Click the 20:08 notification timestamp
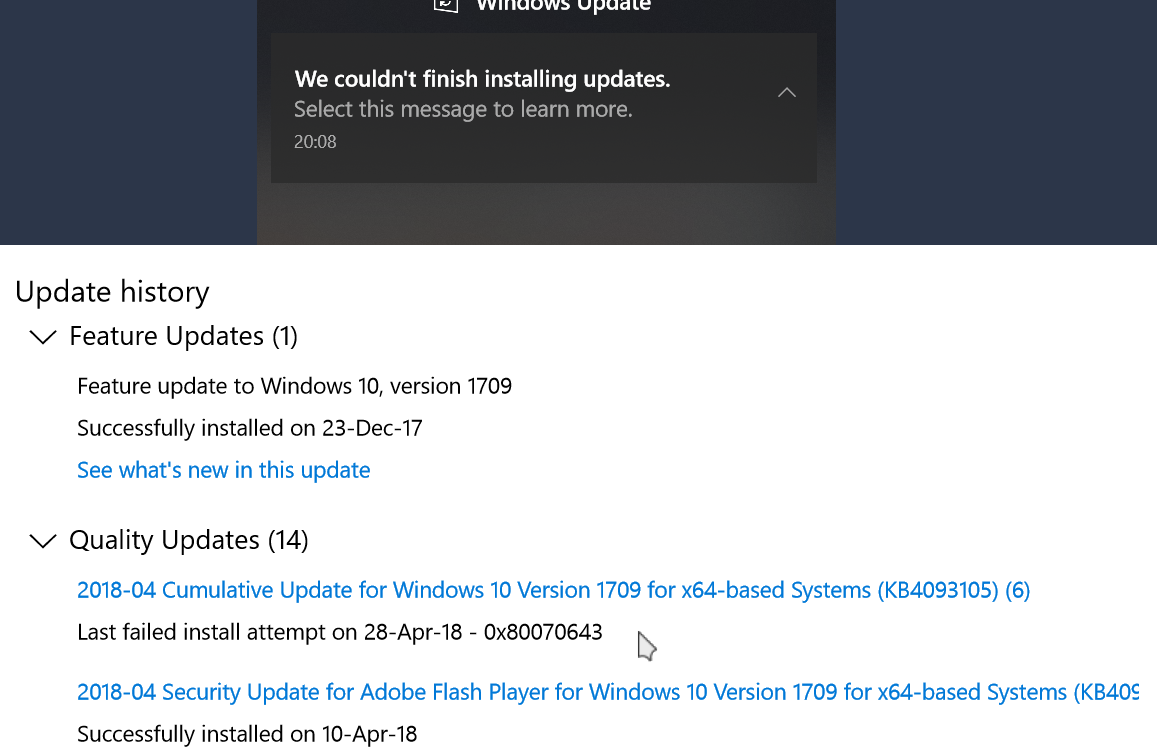Screen dimensions: 1157x753 (x=315, y=142)
